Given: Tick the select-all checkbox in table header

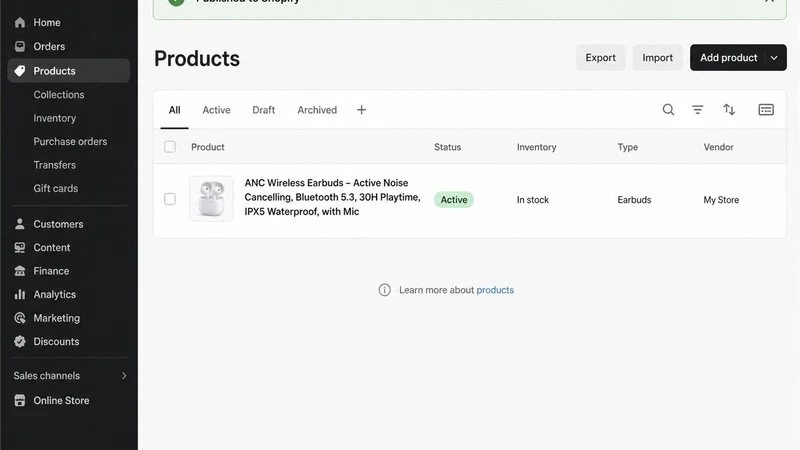Looking at the screenshot, I should pyautogui.click(x=170, y=147).
